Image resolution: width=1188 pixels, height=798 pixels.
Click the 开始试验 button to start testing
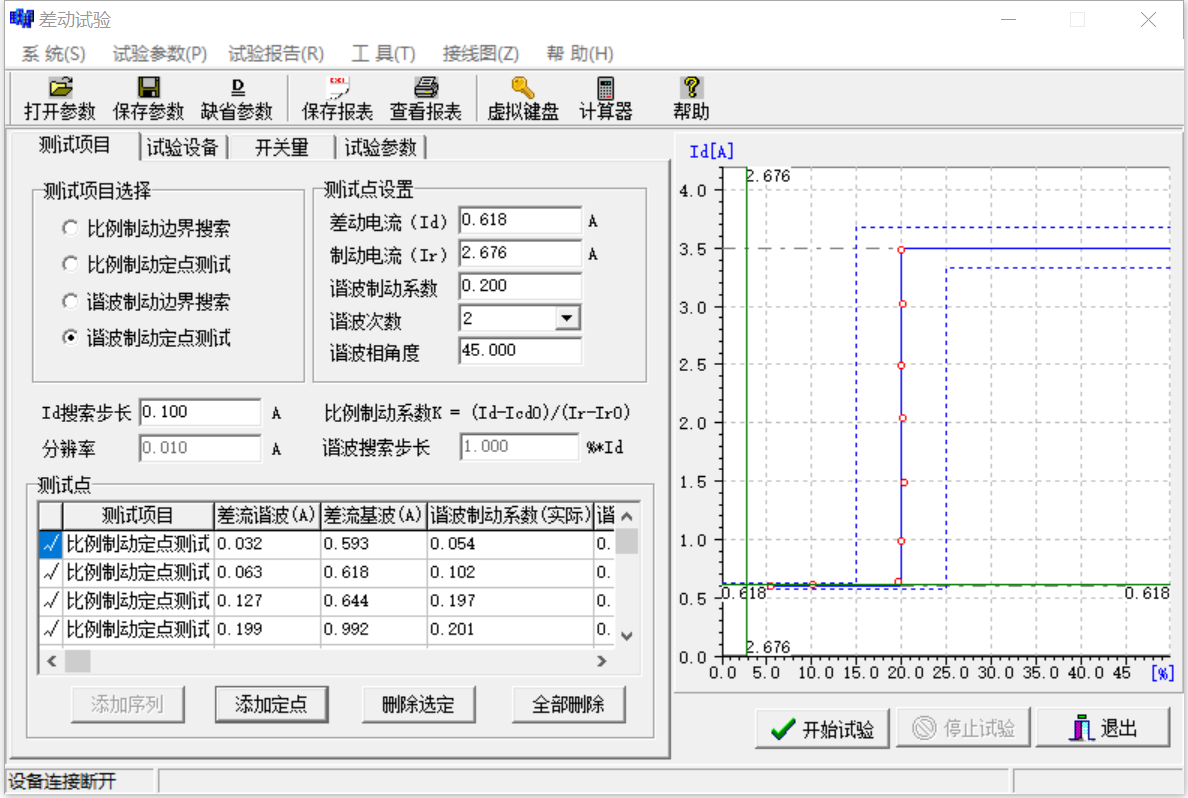pos(822,728)
